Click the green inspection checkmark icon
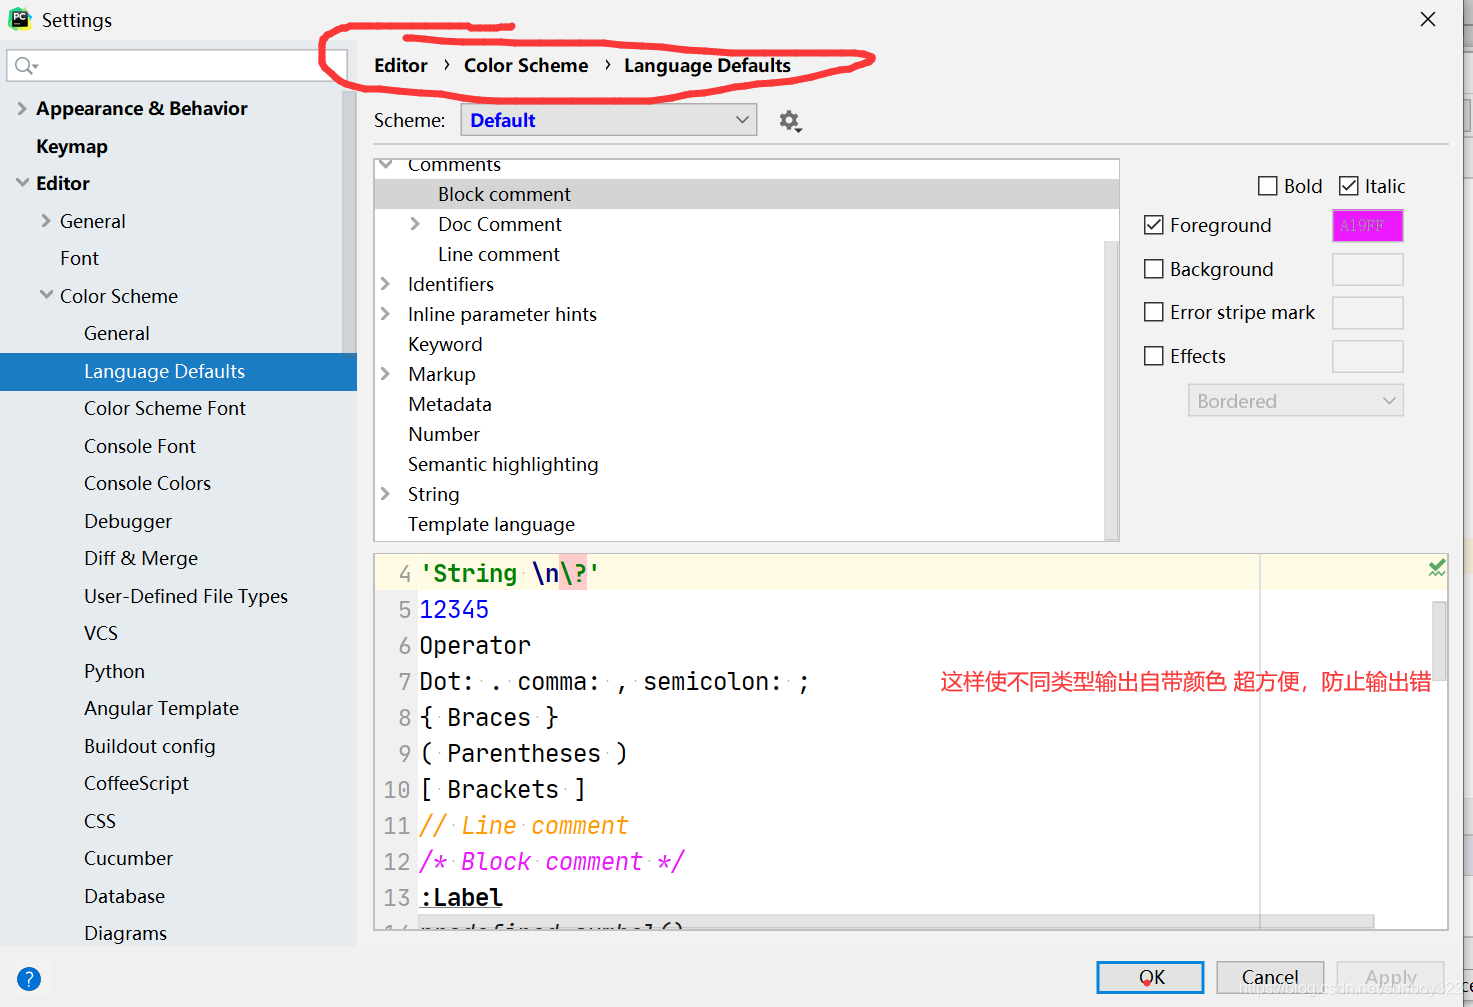The image size is (1473, 1007). pos(1437,568)
